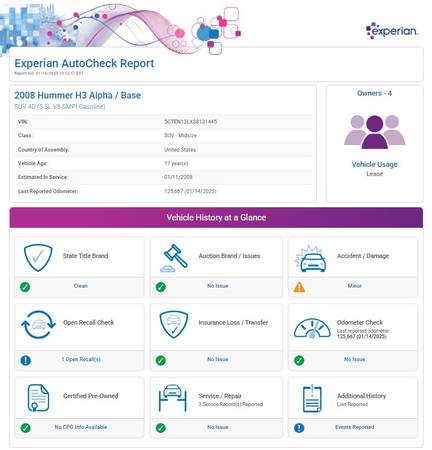This screenshot has width=432, height=450.
Task: Click the Experian logo
Action: pos(392,30)
